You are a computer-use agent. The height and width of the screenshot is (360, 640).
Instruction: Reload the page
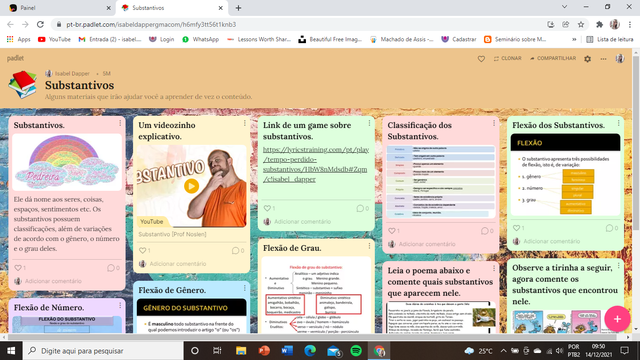click(40, 24)
